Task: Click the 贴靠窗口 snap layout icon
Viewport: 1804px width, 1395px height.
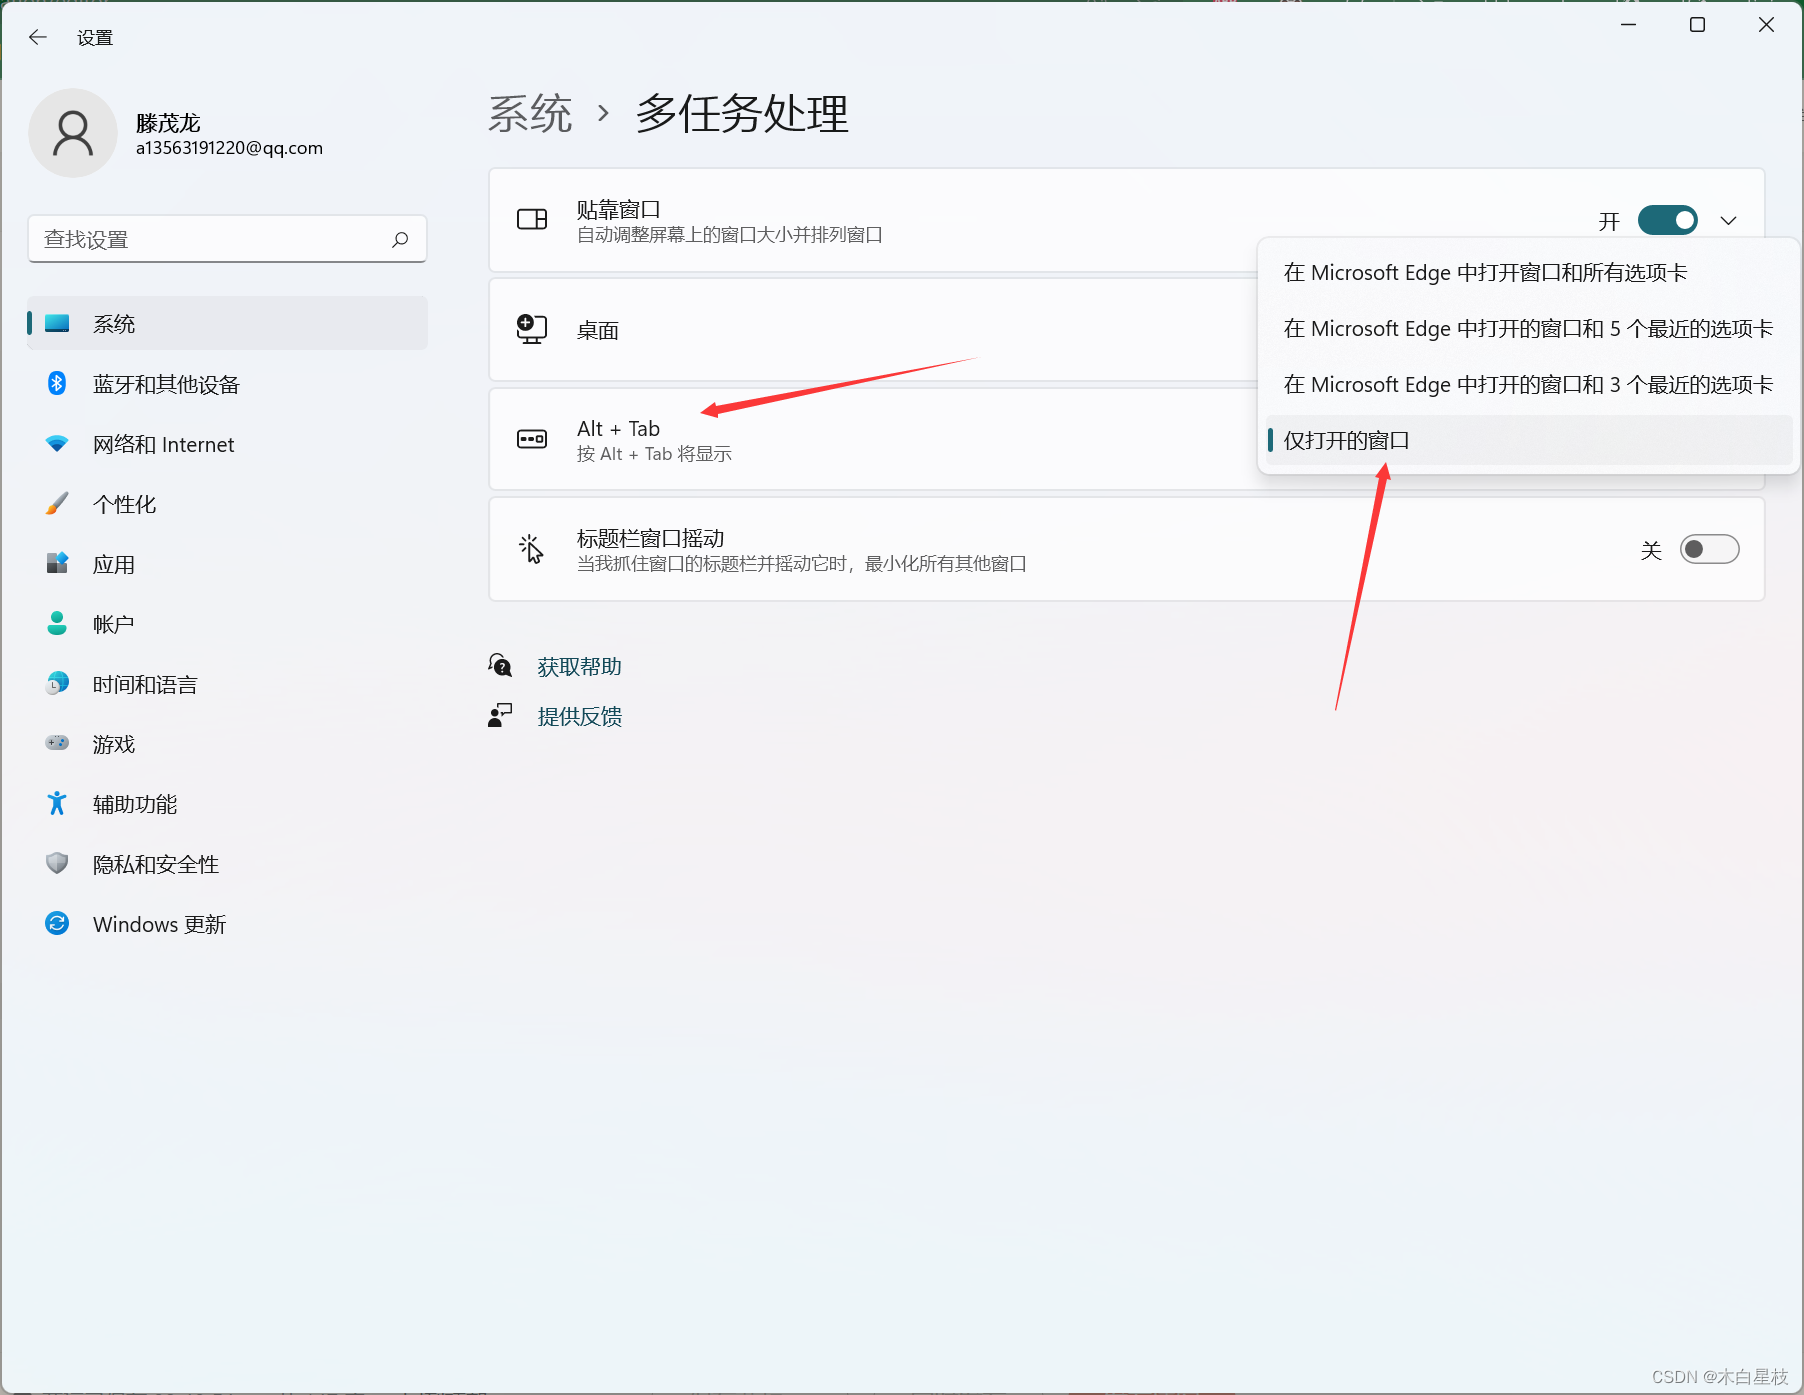Action: click(532, 219)
